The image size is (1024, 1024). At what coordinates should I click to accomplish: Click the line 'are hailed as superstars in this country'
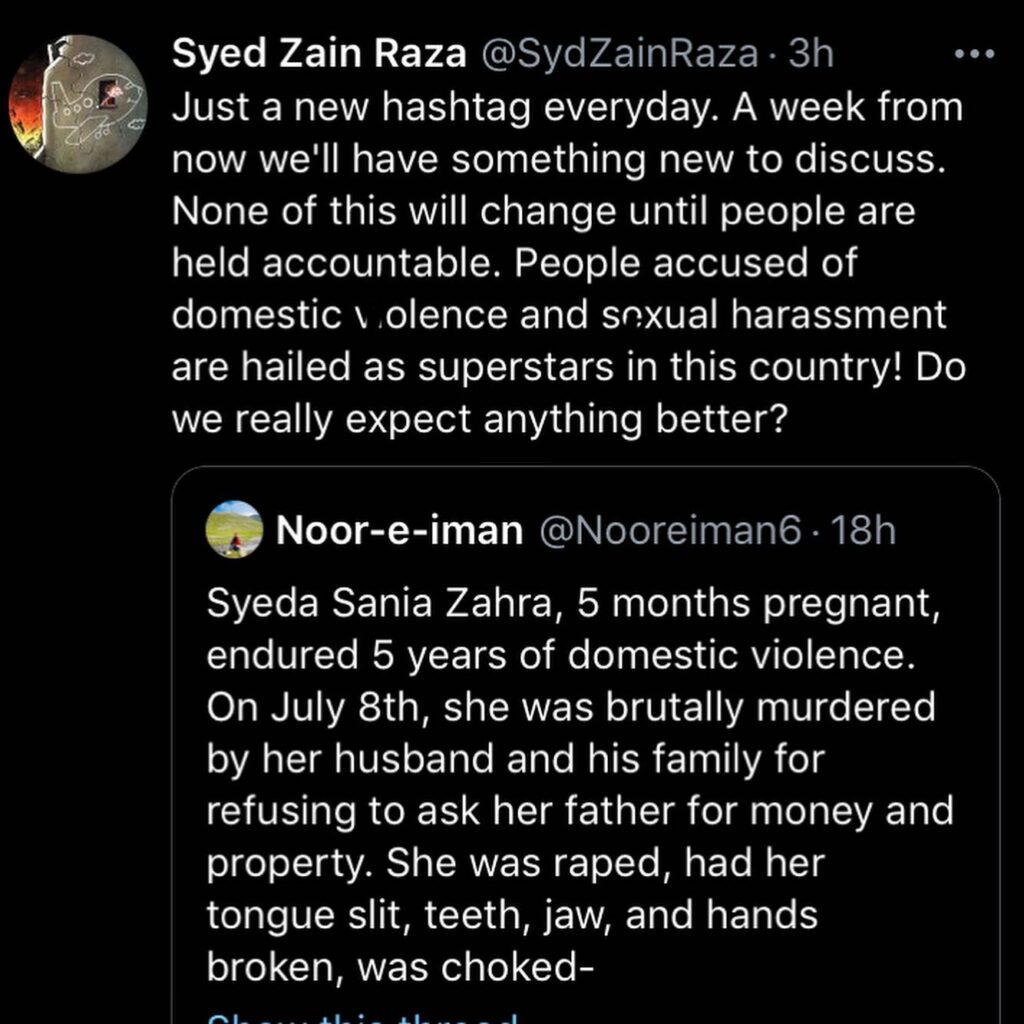click(x=537, y=368)
